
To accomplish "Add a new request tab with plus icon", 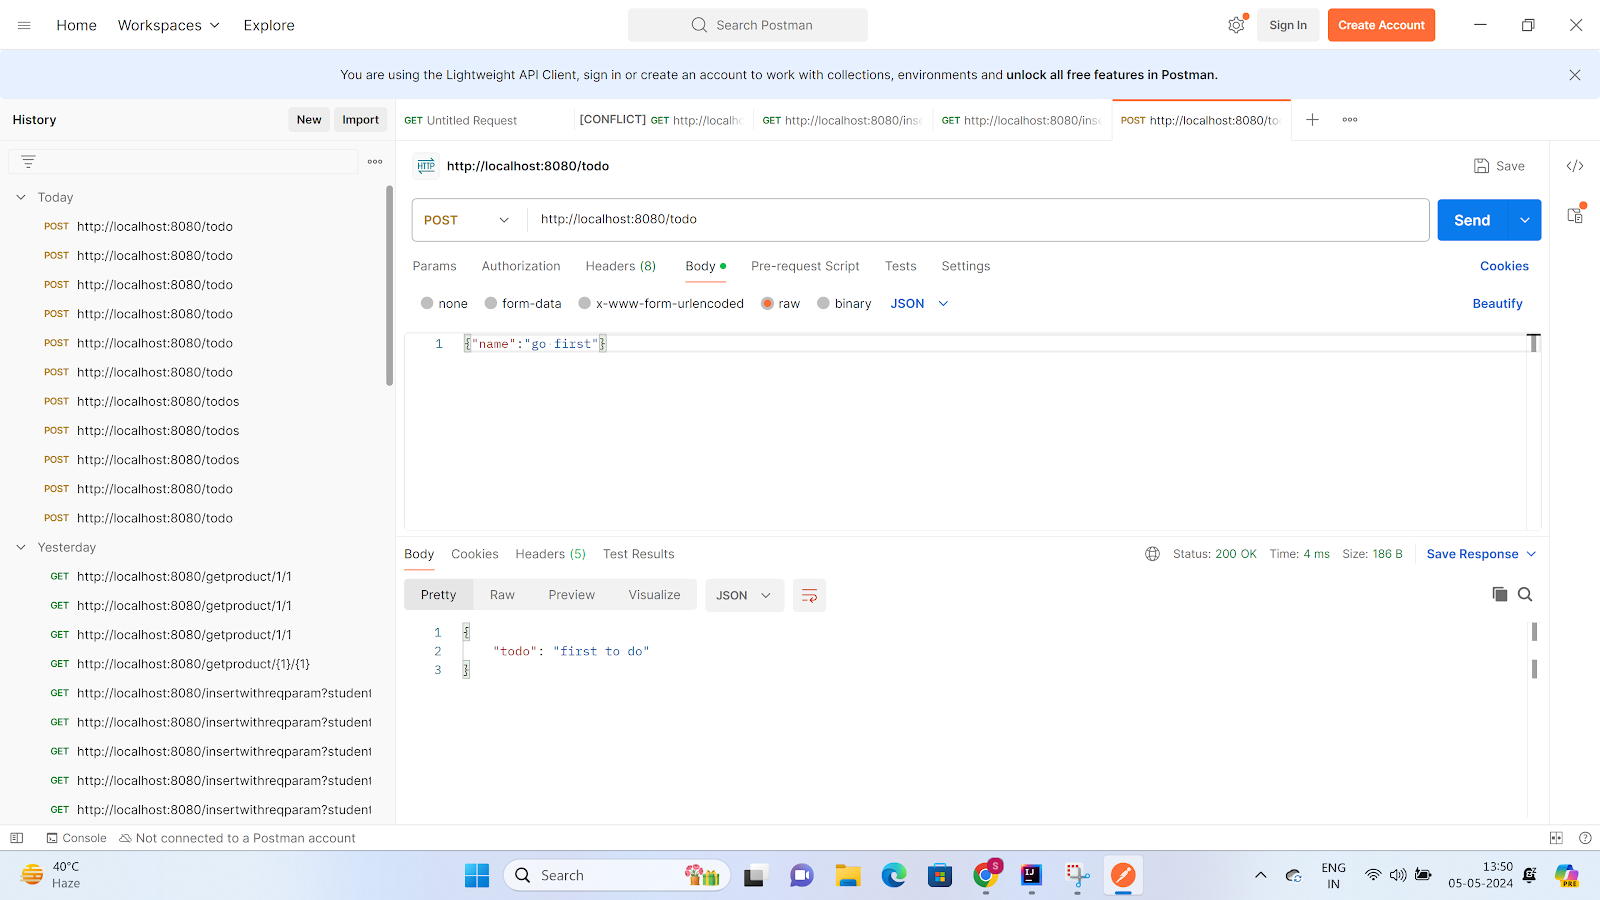I will coord(1312,120).
